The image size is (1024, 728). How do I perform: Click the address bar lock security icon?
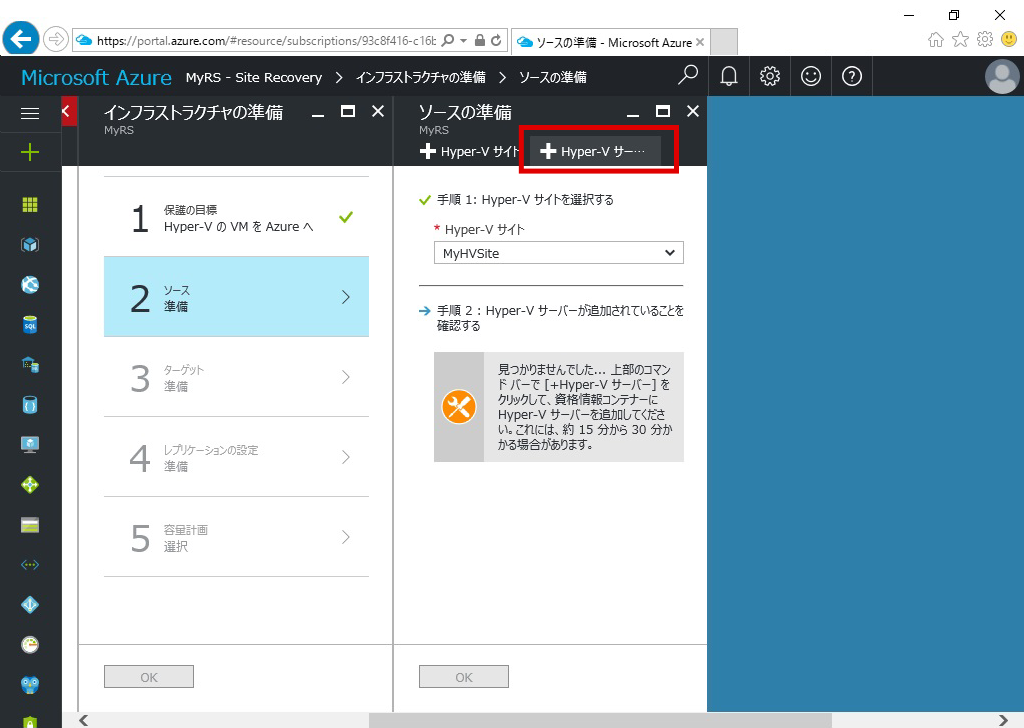click(479, 40)
